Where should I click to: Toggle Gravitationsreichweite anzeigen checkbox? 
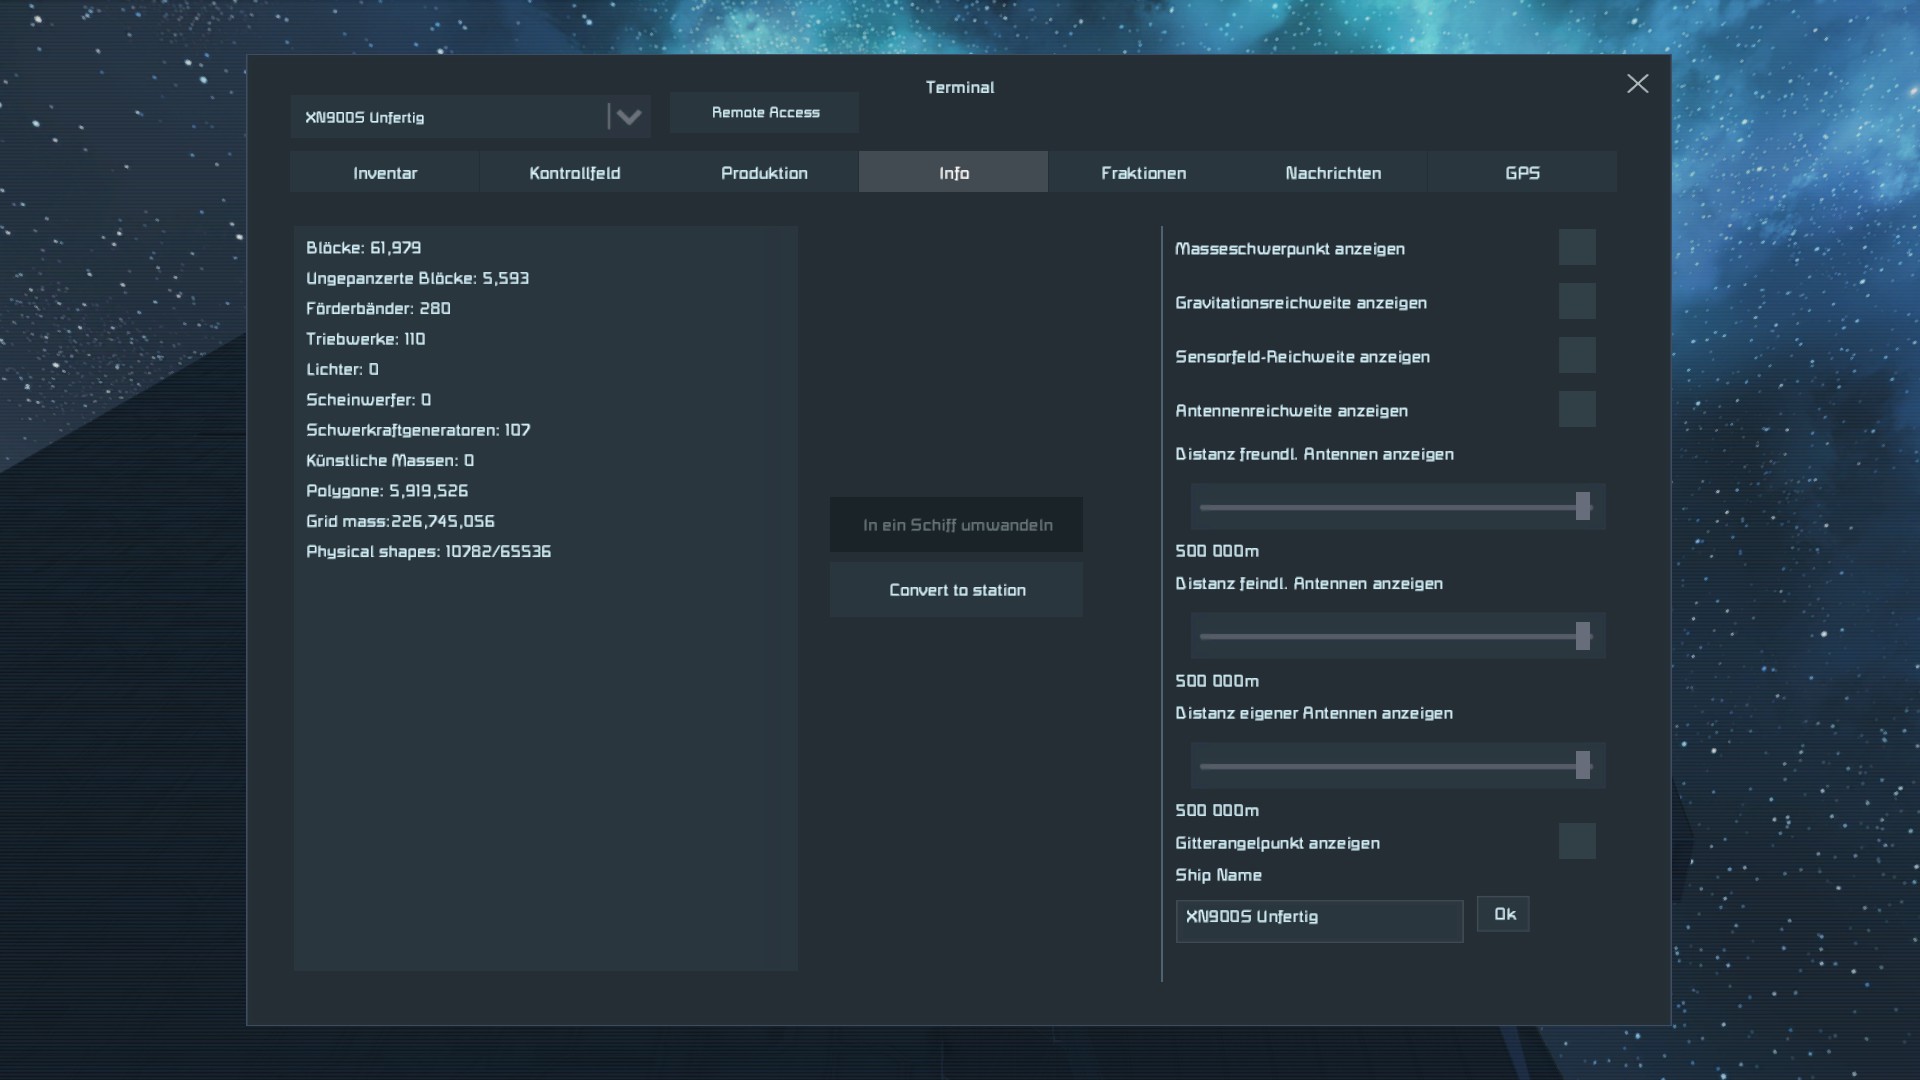pos(1577,302)
